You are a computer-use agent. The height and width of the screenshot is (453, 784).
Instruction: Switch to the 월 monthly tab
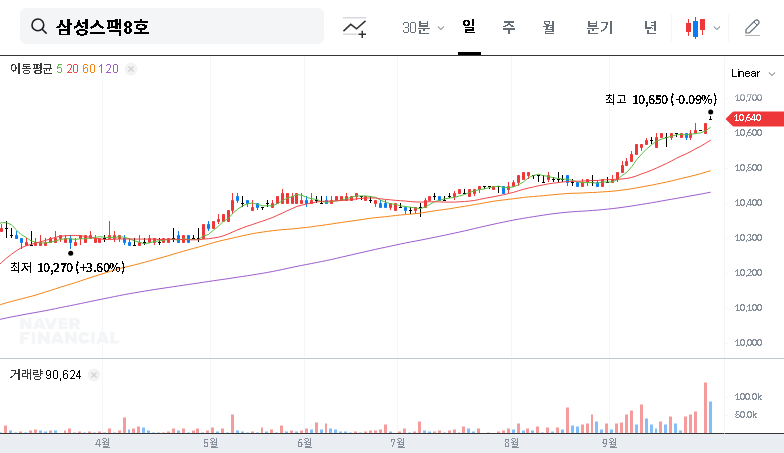click(x=548, y=27)
